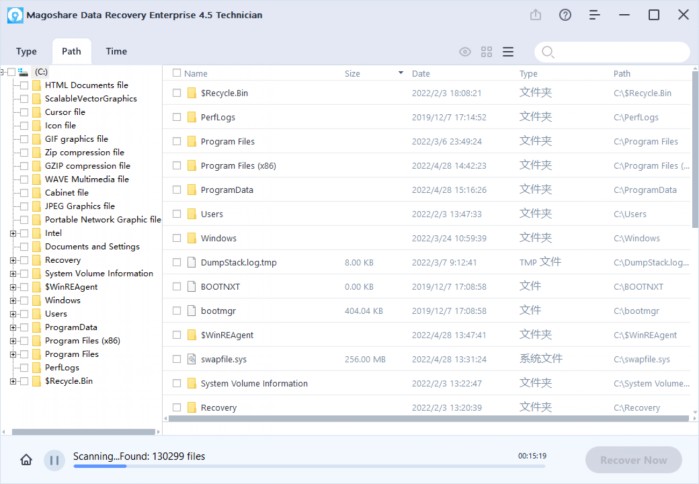Viewport: 699px width, 484px height.
Task: Click the Zip compression file folder icon
Action: 37,152
